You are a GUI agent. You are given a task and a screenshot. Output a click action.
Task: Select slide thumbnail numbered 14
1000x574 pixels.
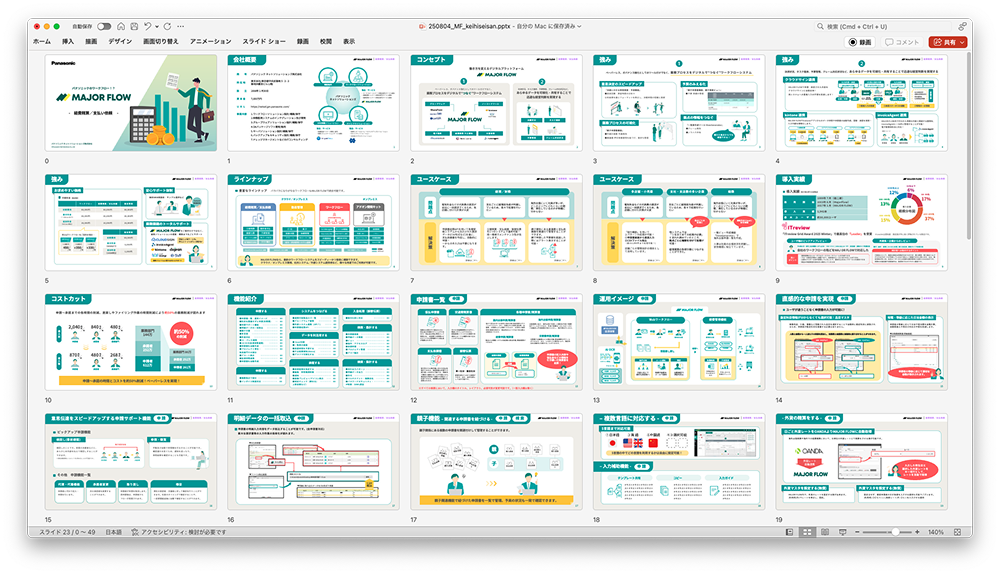tap(861, 342)
